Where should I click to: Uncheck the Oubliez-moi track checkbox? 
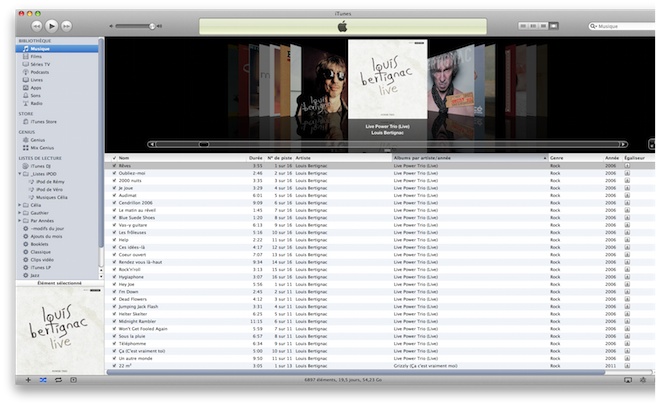point(114,173)
